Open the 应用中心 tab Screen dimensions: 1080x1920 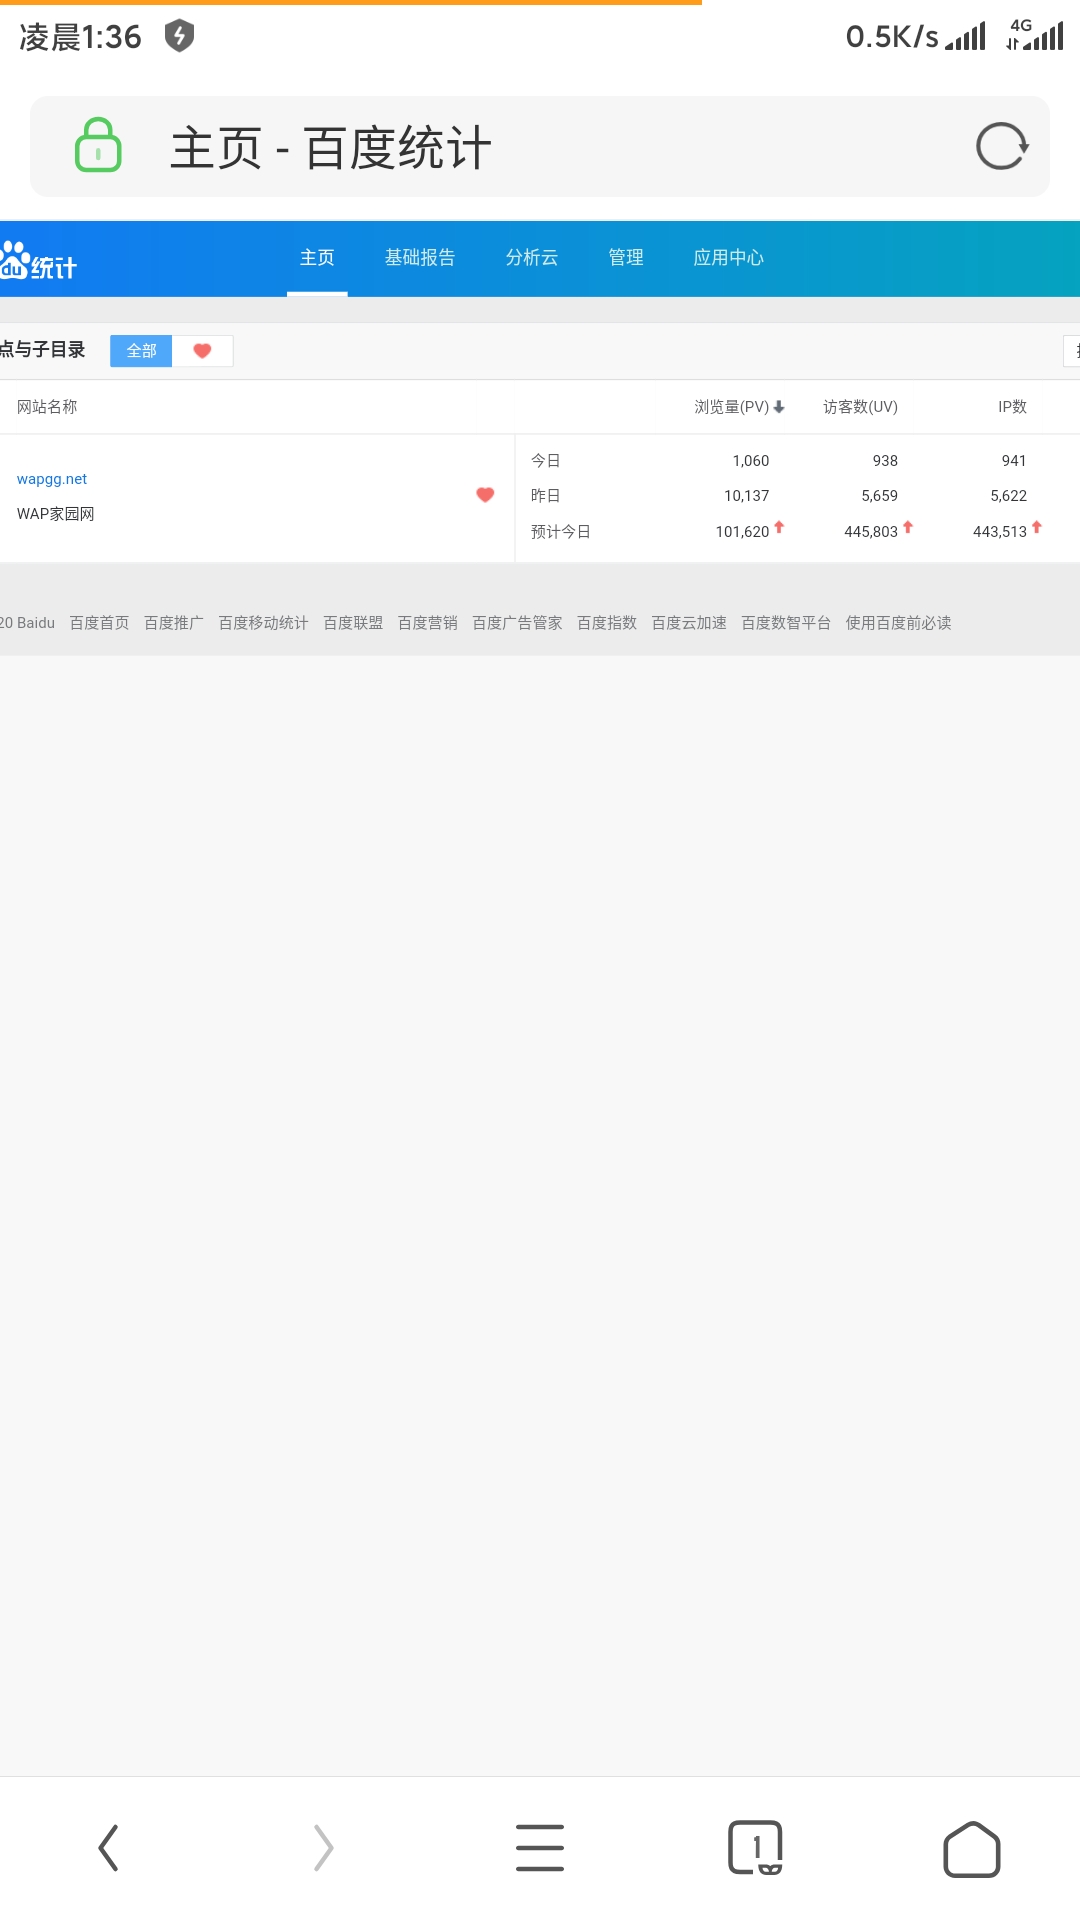click(x=729, y=258)
